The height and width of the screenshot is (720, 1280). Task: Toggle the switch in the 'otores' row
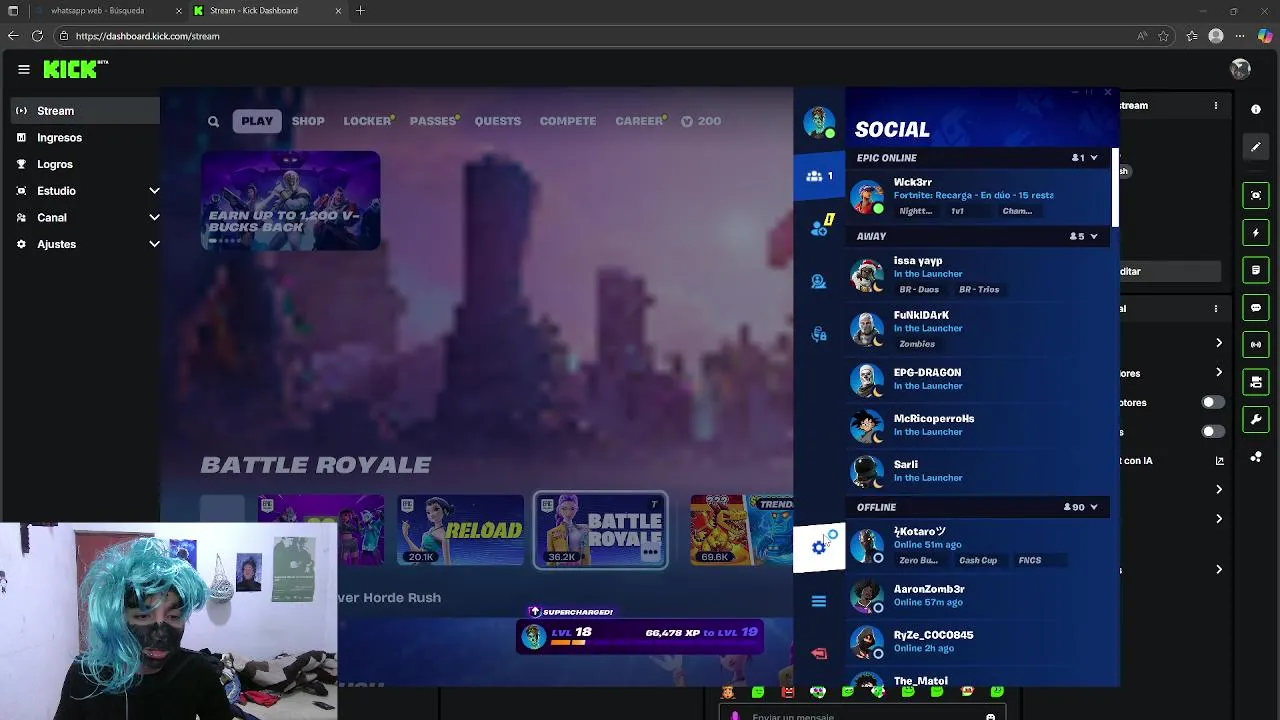[x=1212, y=402]
